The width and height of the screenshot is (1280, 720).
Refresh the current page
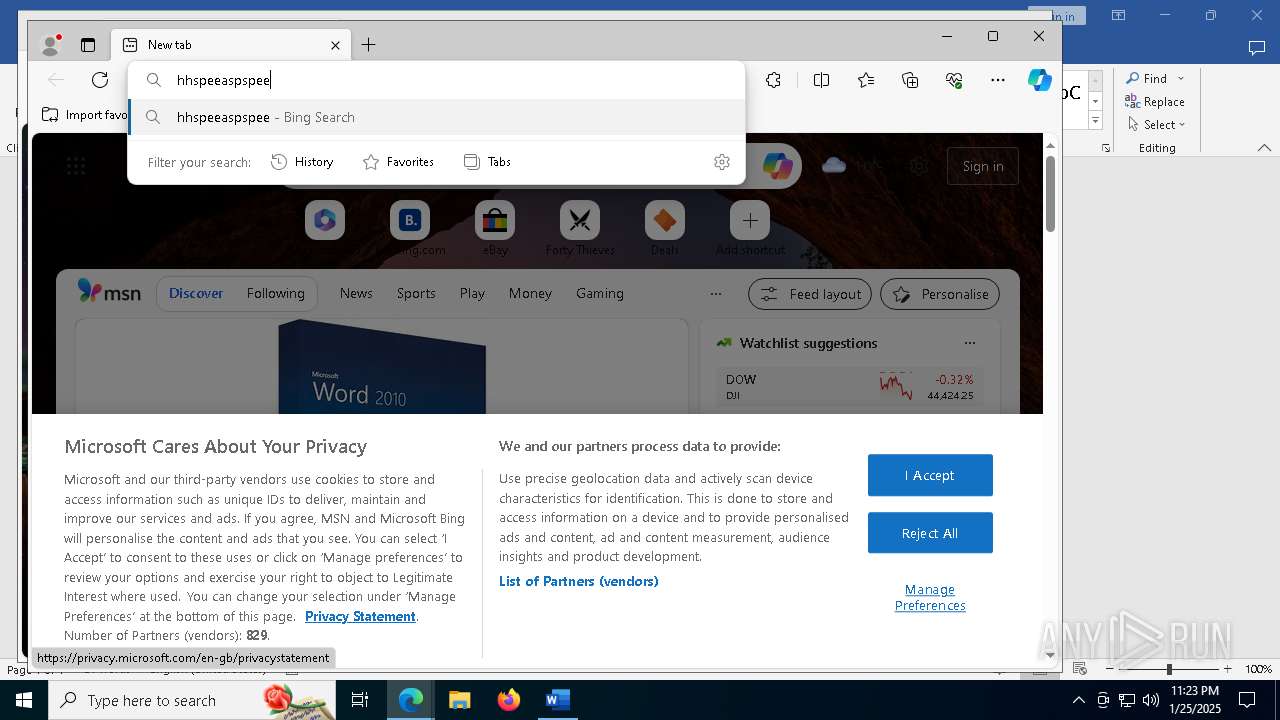pyautogui.click(x=100, y=80)
